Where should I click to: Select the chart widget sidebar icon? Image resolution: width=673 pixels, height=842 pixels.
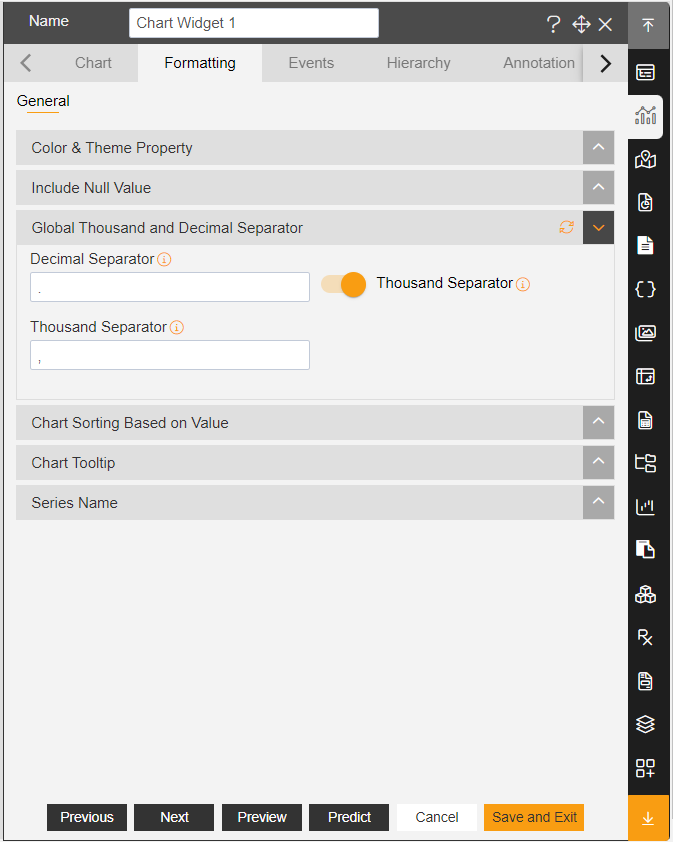(x=645, y=115)
